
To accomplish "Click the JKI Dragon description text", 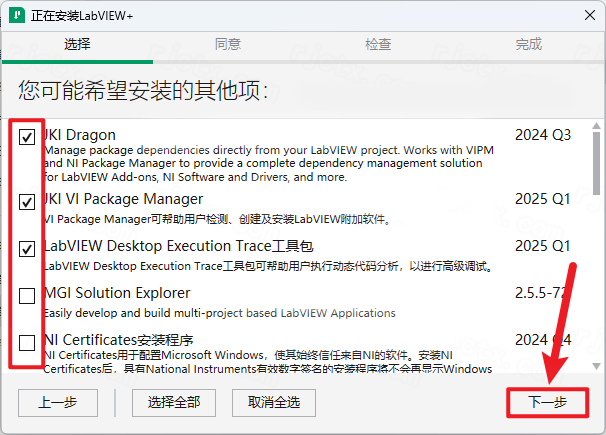I will (x=269, y=163).
